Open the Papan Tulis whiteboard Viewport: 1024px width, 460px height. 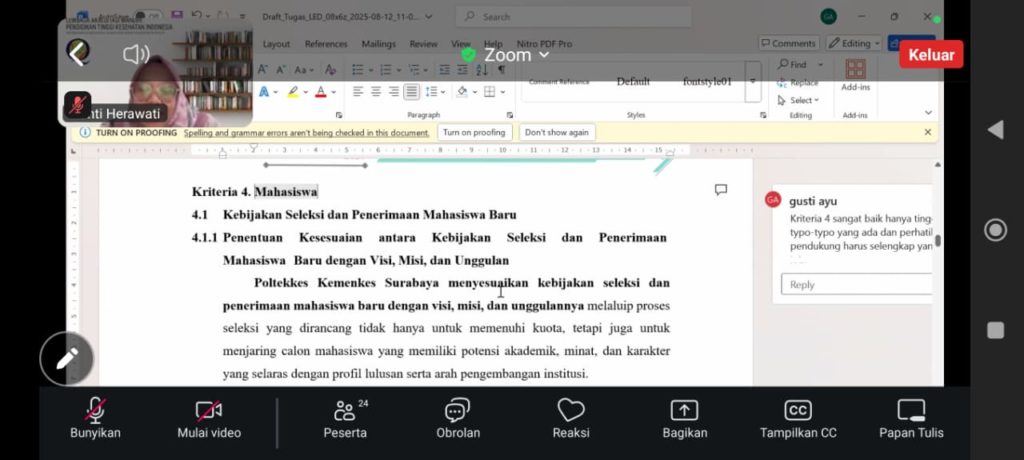(x=911, y=419)
